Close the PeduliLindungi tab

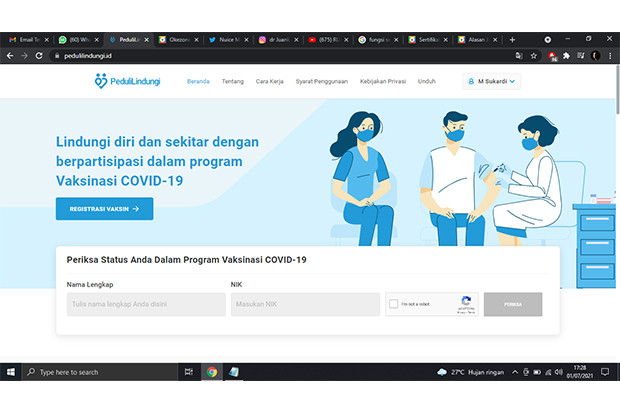(x=147, y=40)
